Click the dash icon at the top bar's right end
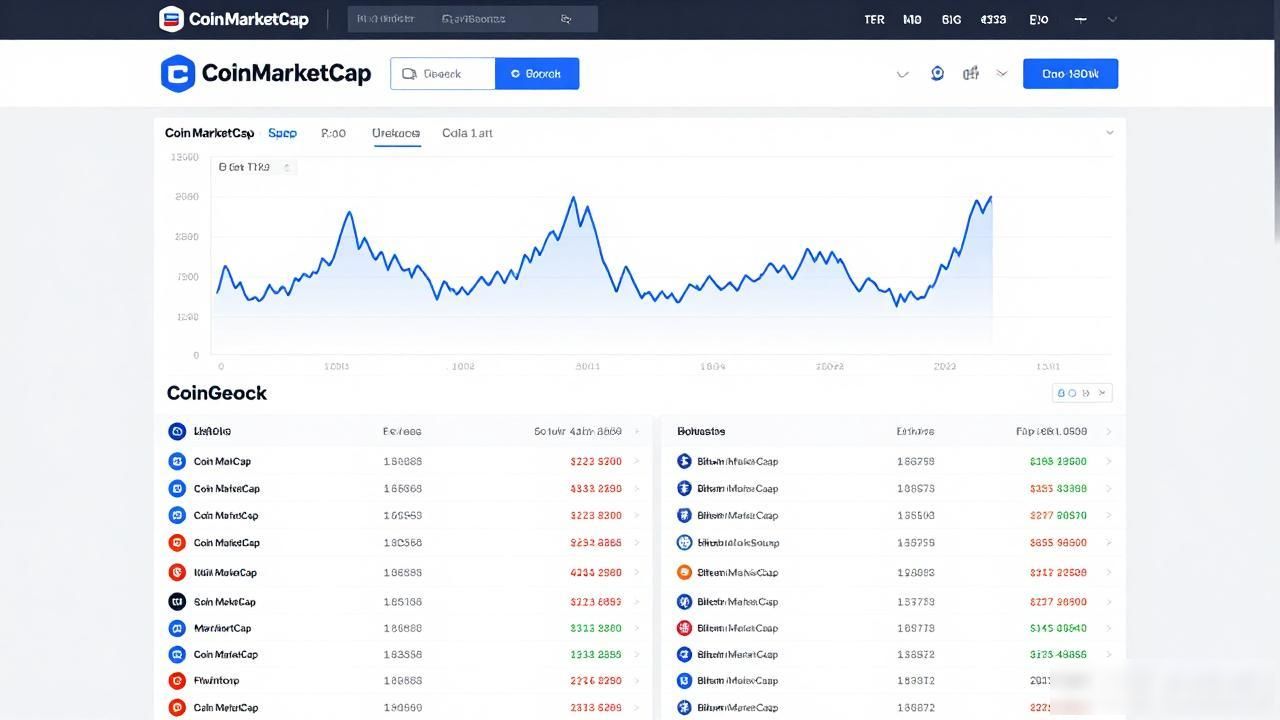 coord(1080,19)
